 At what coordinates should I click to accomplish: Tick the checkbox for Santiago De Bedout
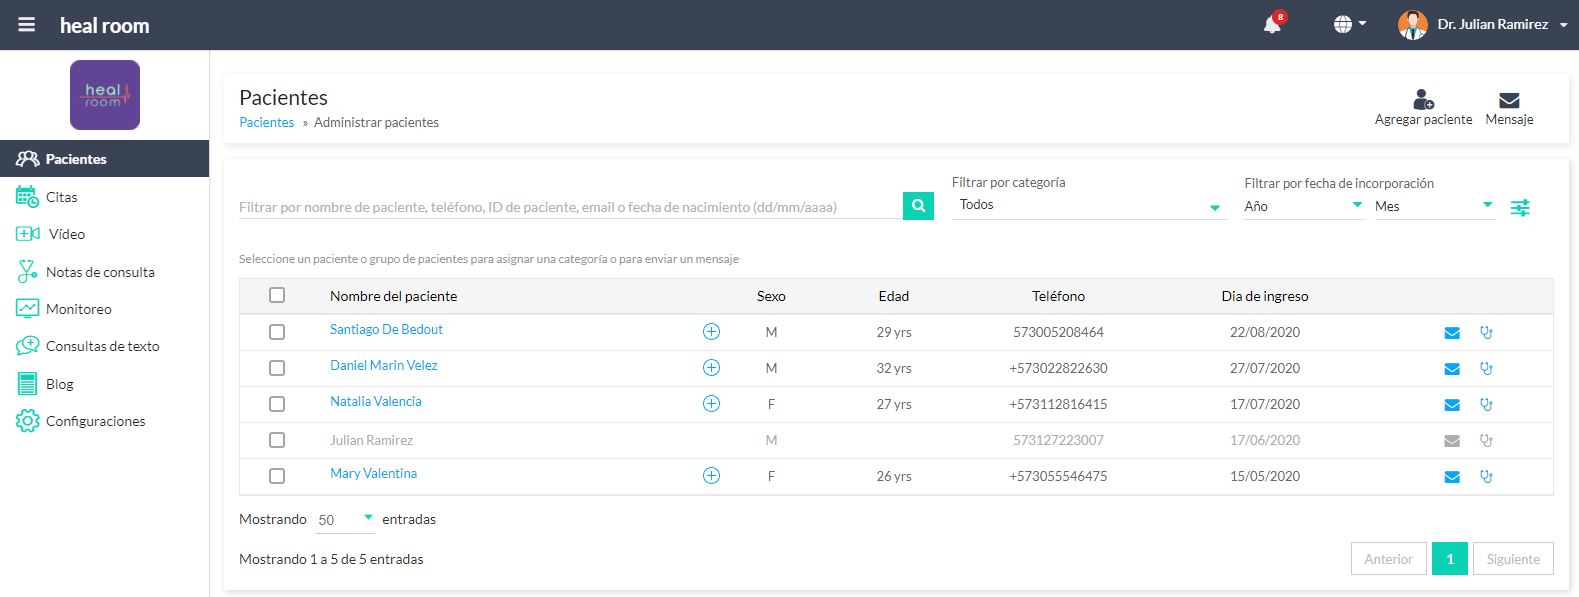pos(277,332)
